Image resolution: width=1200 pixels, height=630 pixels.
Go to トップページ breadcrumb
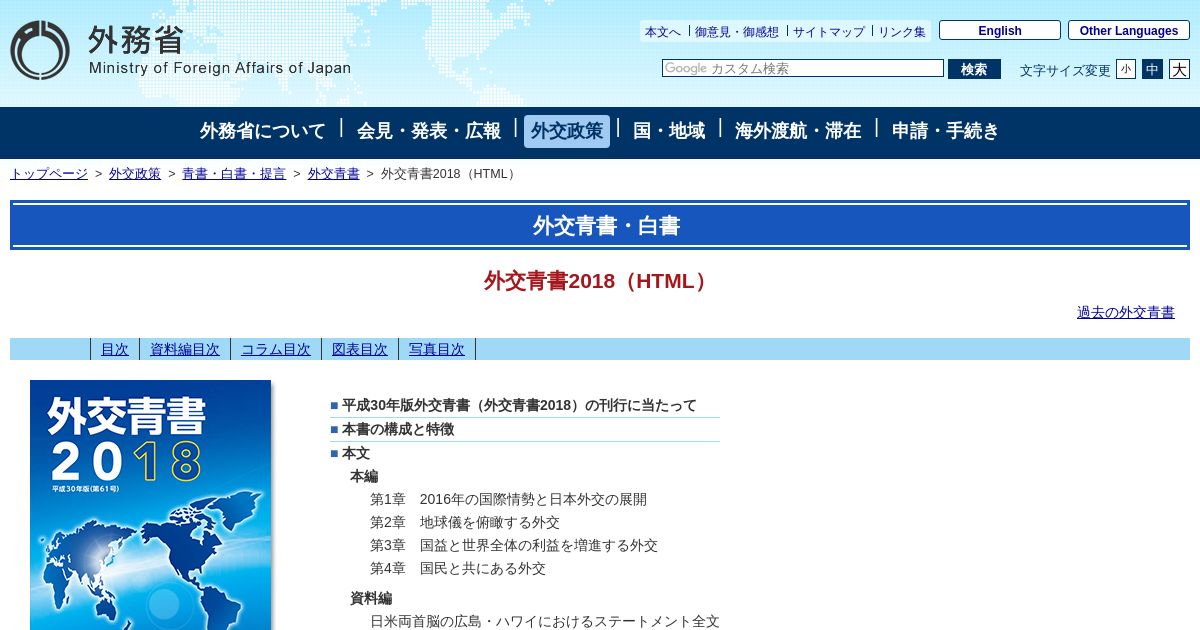(x=49, y=173)
